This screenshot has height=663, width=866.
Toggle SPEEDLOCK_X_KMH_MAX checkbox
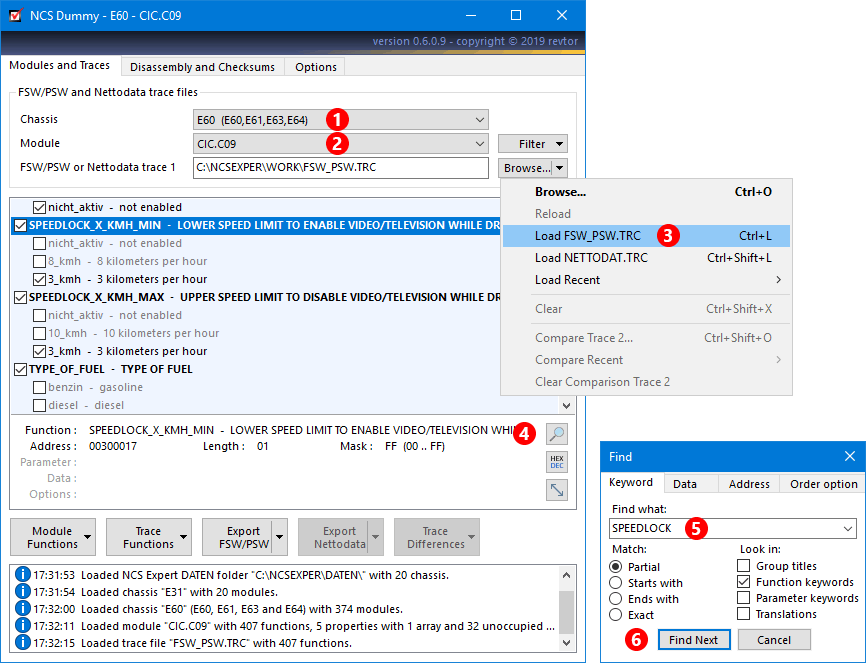20,297
